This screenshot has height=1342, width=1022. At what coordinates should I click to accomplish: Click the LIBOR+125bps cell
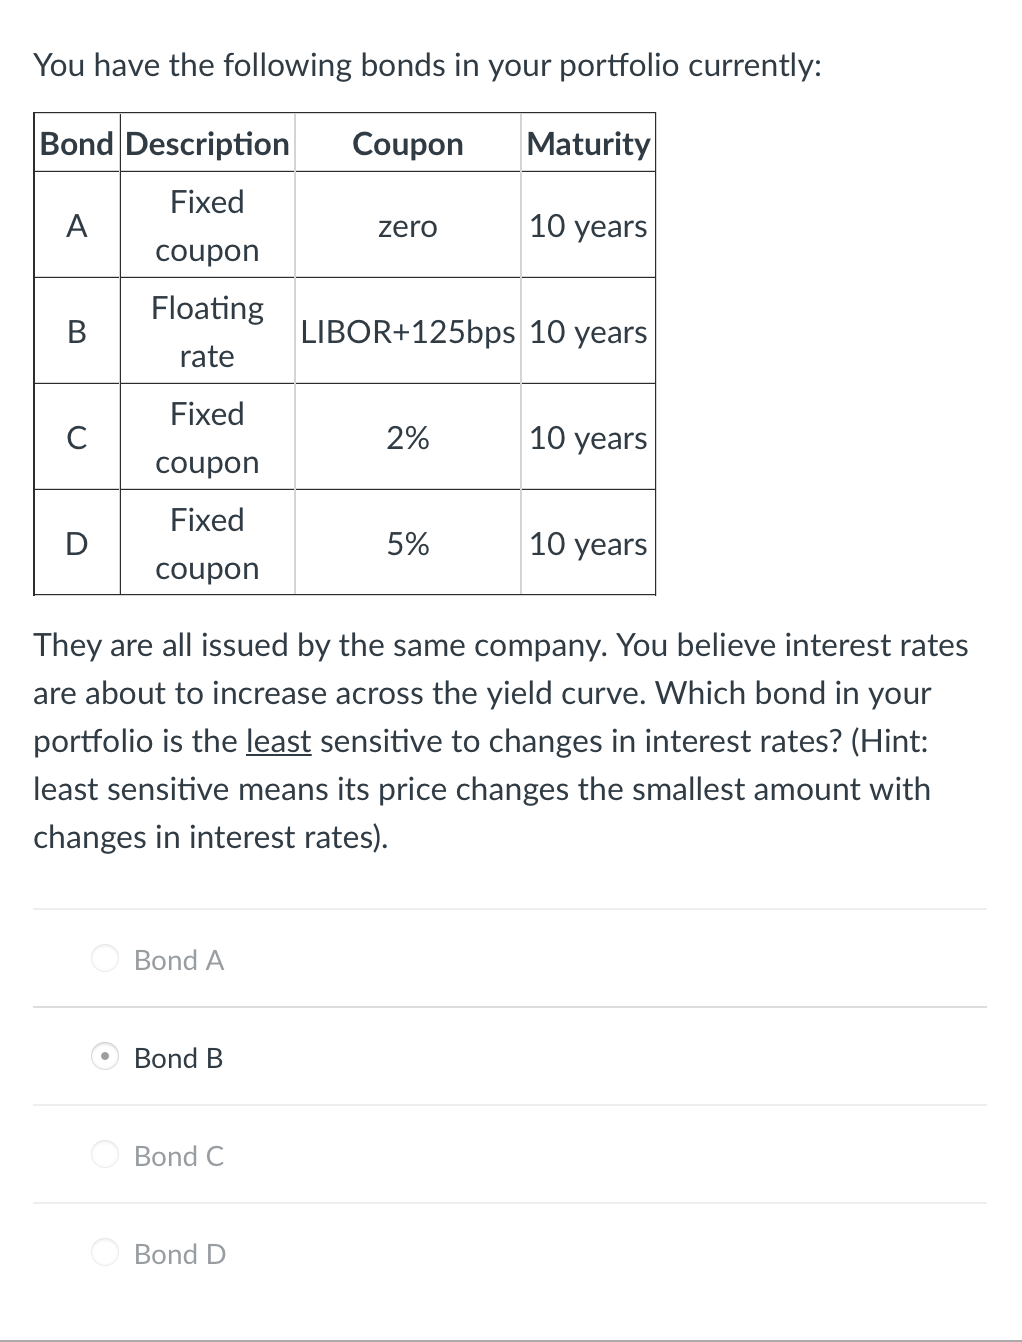coord(407,332)
